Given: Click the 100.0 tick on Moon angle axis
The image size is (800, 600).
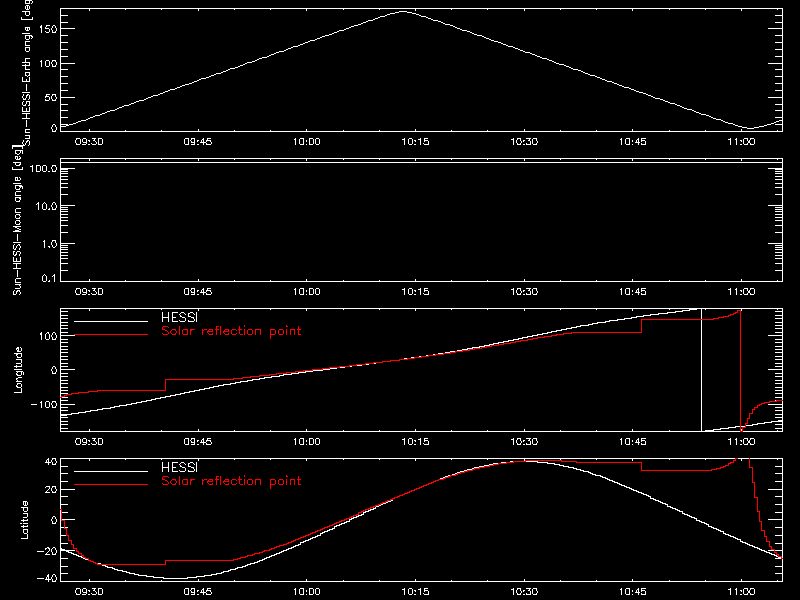Looking at the screenshot, I should 44,169.
